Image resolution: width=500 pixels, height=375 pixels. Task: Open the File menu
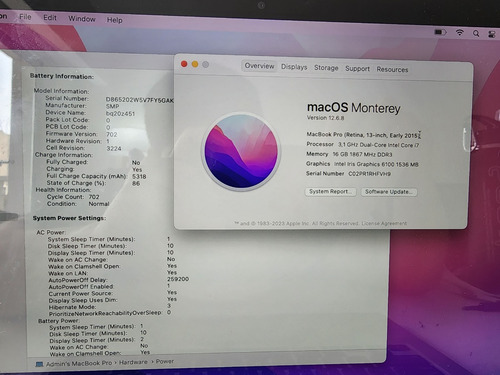[x=25, y=17]
